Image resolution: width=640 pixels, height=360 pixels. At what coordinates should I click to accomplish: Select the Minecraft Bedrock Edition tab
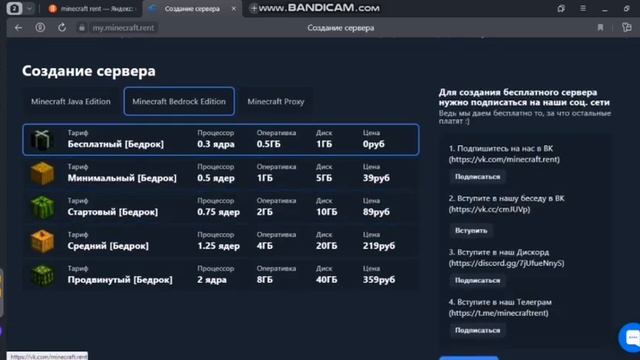[x=179, y=101]
